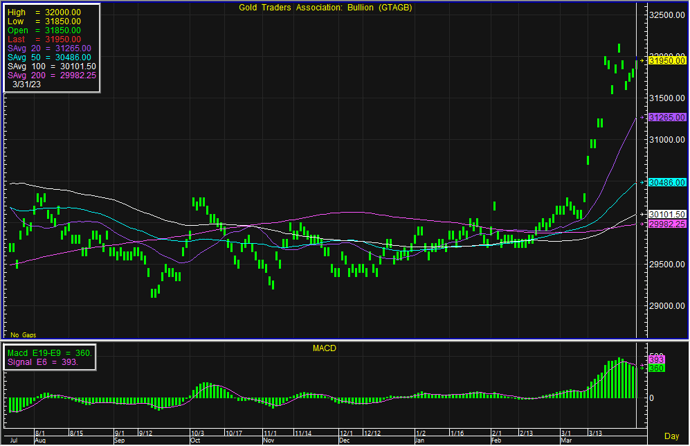Click the 32500.00 level on price axis
Screen dimensions: 690x446
(665, 16)
